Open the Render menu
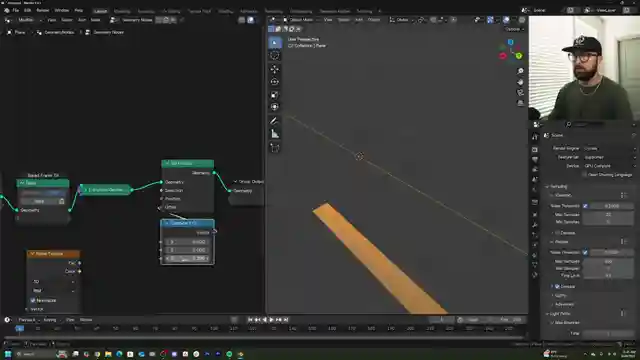Viewport: 640px width, 360px height. (42, 10)
